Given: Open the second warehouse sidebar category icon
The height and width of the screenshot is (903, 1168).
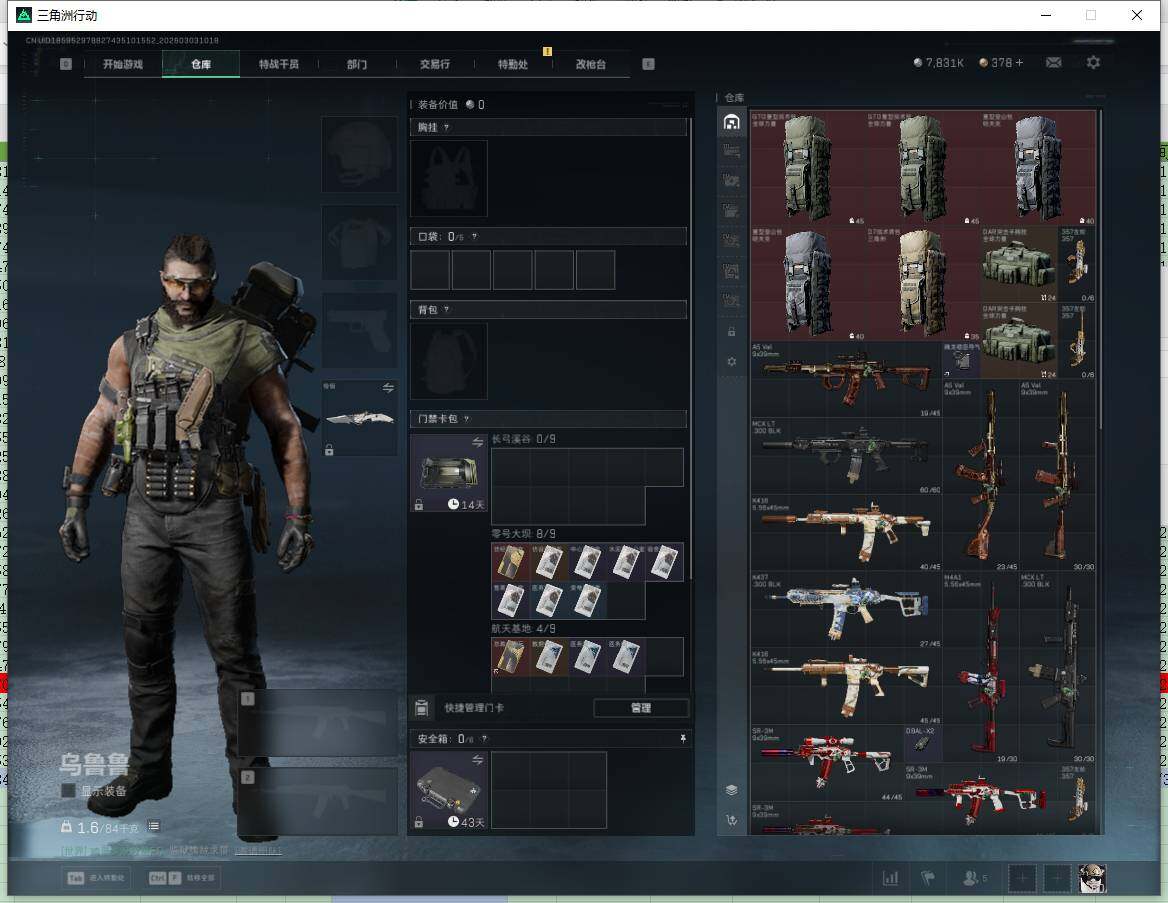Looking at the screenshot, I should tap(731, 151).
